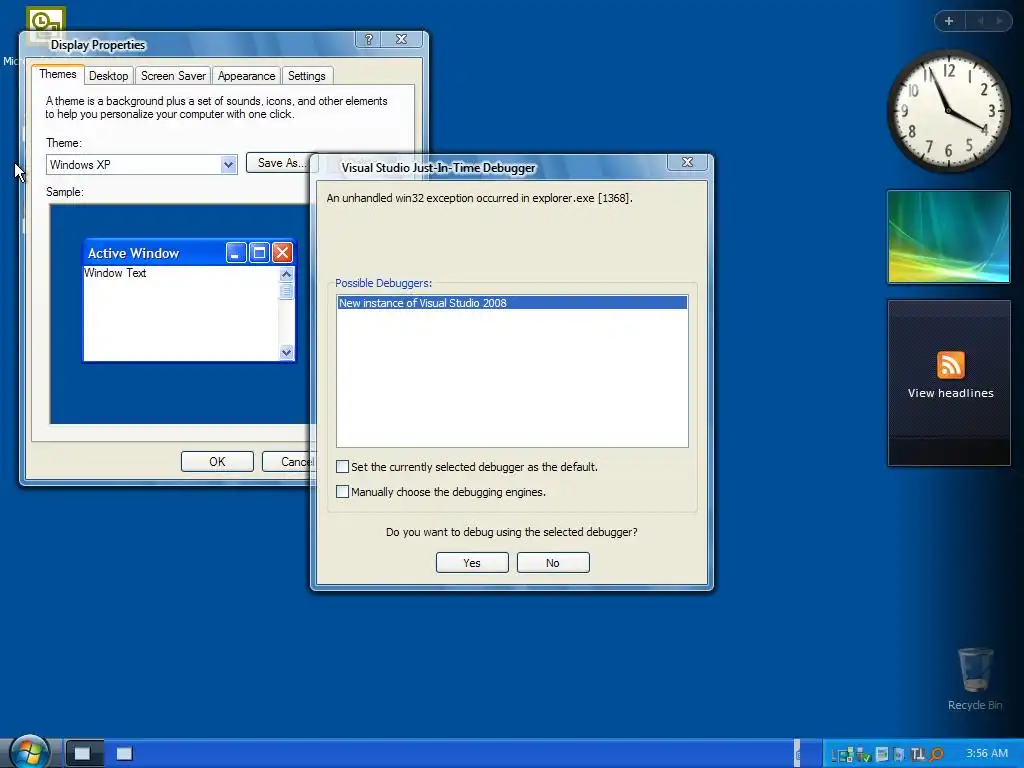
Task: Select New instance of Visual Studio 2008
Action: pos(512,303)
